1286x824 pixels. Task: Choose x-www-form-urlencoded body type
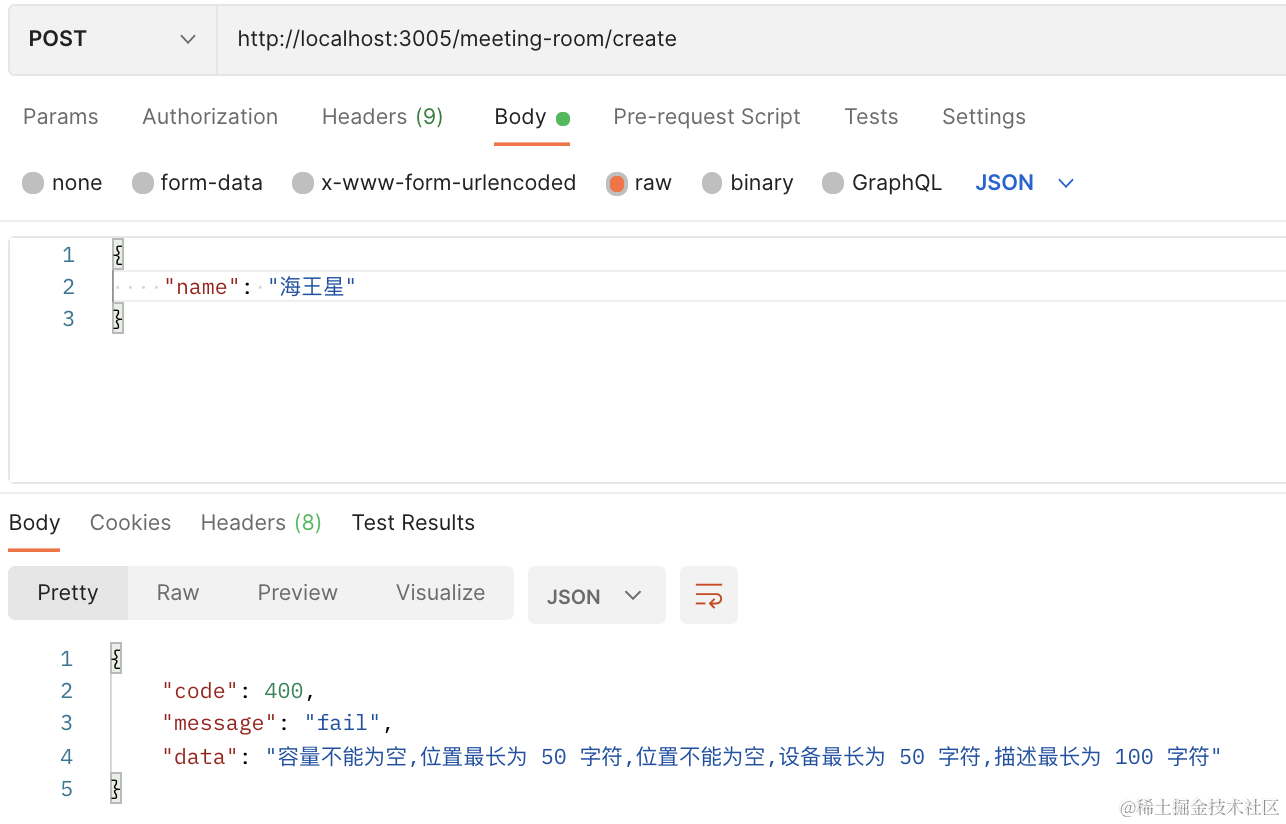click(303, 183)
